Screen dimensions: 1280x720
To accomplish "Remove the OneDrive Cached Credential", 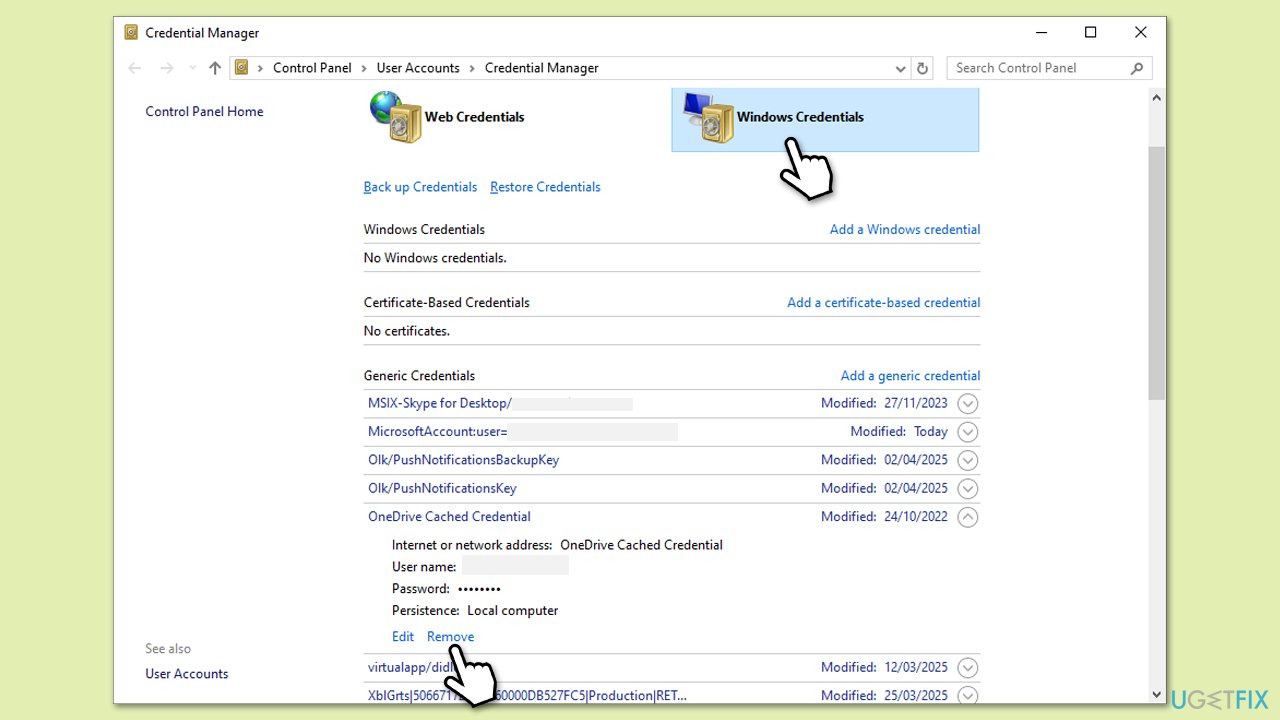I will pos(450,637).
